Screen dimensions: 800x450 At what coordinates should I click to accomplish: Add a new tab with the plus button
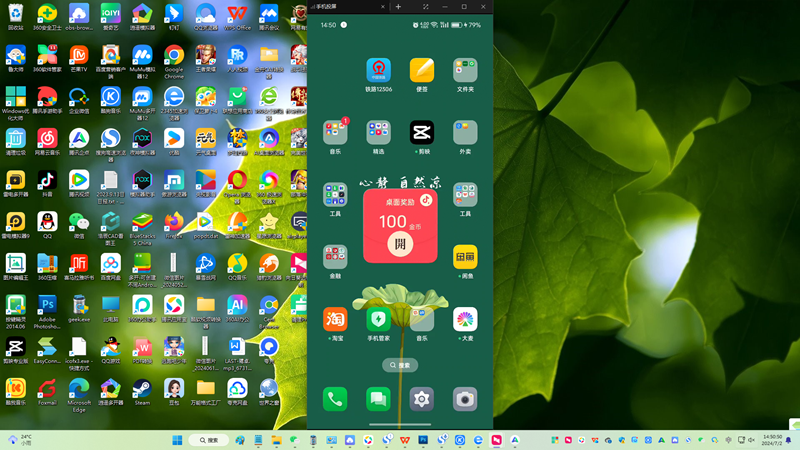click(398, 7)
